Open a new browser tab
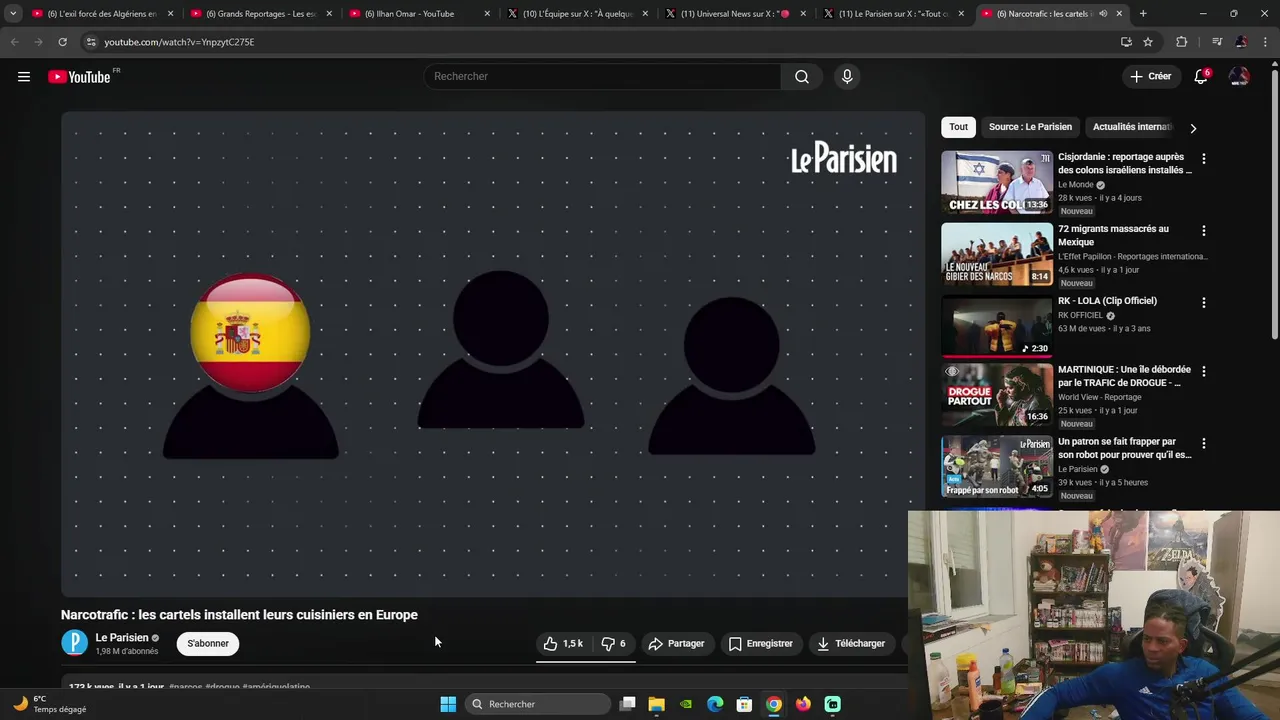This screenshot has width=1280, height=720. [x=1143, y=14]
